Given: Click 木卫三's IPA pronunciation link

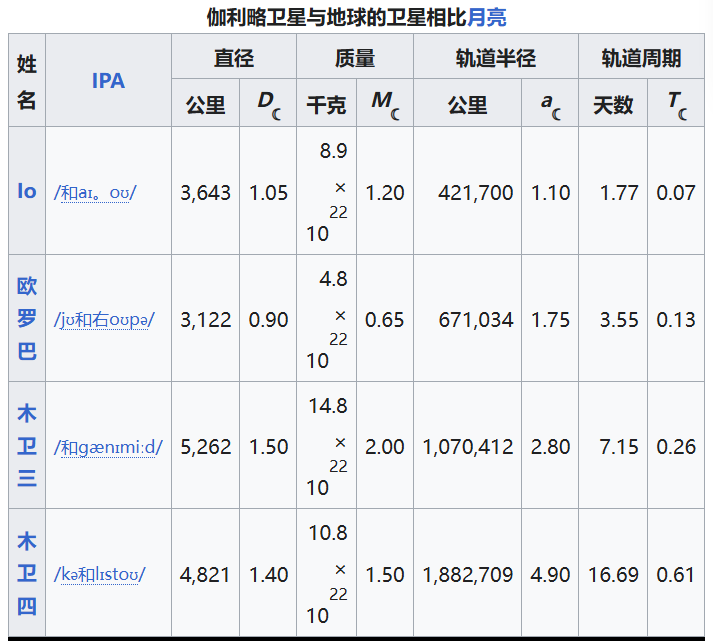Looking at the screenshot, I should pyautogui.click(x=108, y=447).
